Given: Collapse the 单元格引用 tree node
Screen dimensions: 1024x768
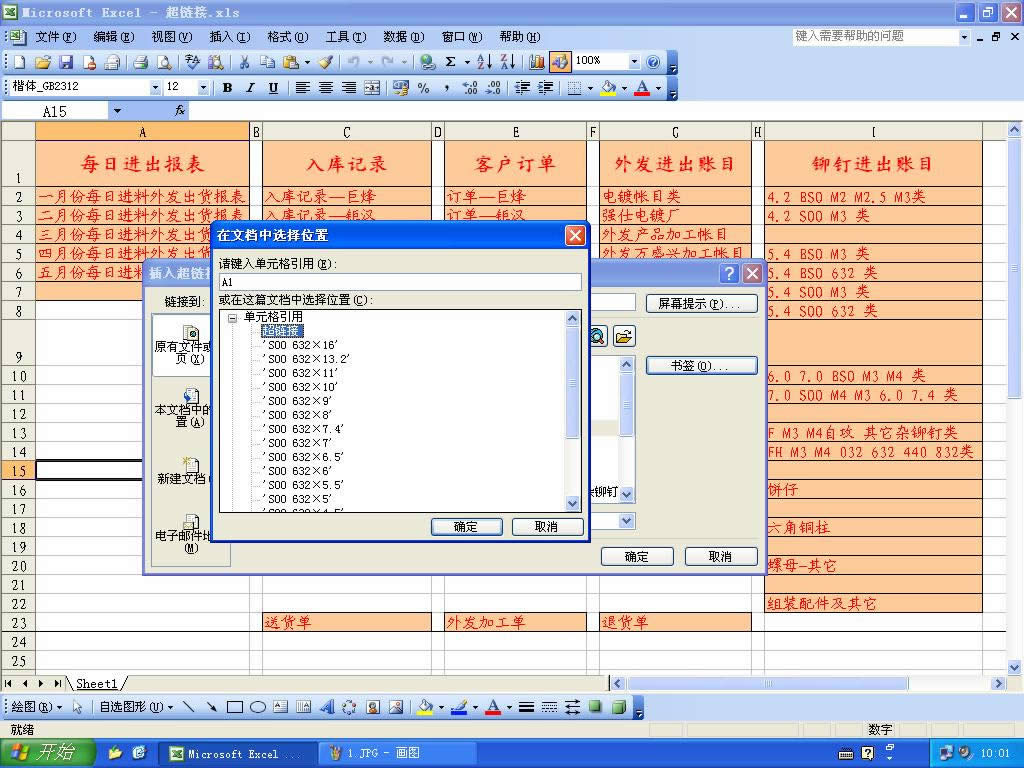Looking at the screenshot, I should point(232,318).
